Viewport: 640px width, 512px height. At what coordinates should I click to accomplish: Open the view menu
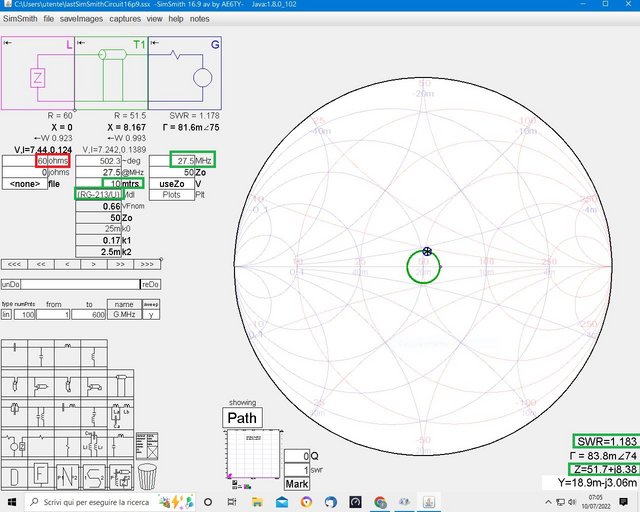pos(155,19)
